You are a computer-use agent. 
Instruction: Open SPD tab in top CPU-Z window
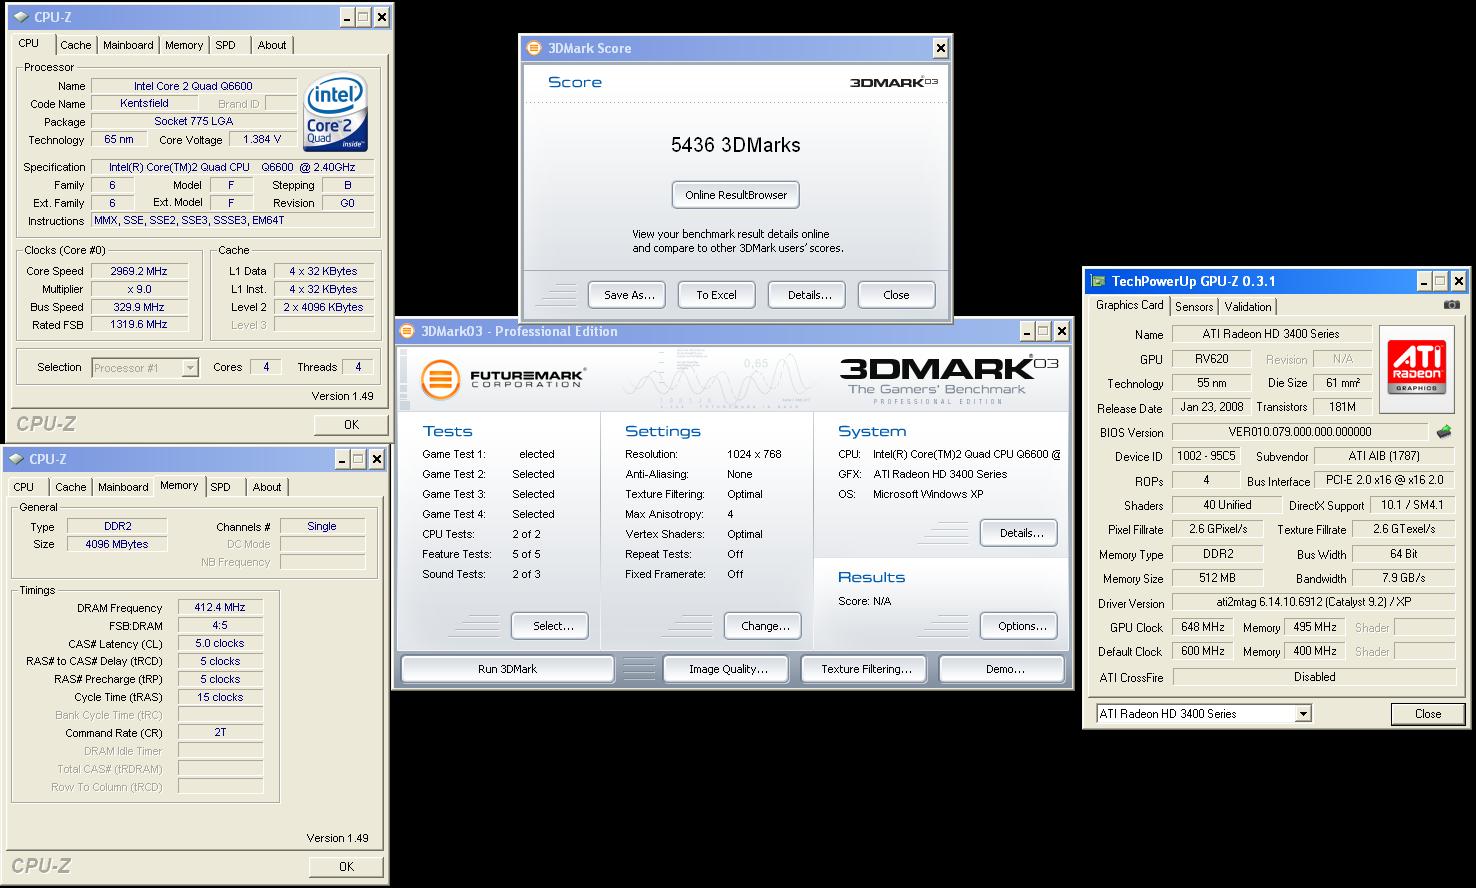(x=226, y=45)
